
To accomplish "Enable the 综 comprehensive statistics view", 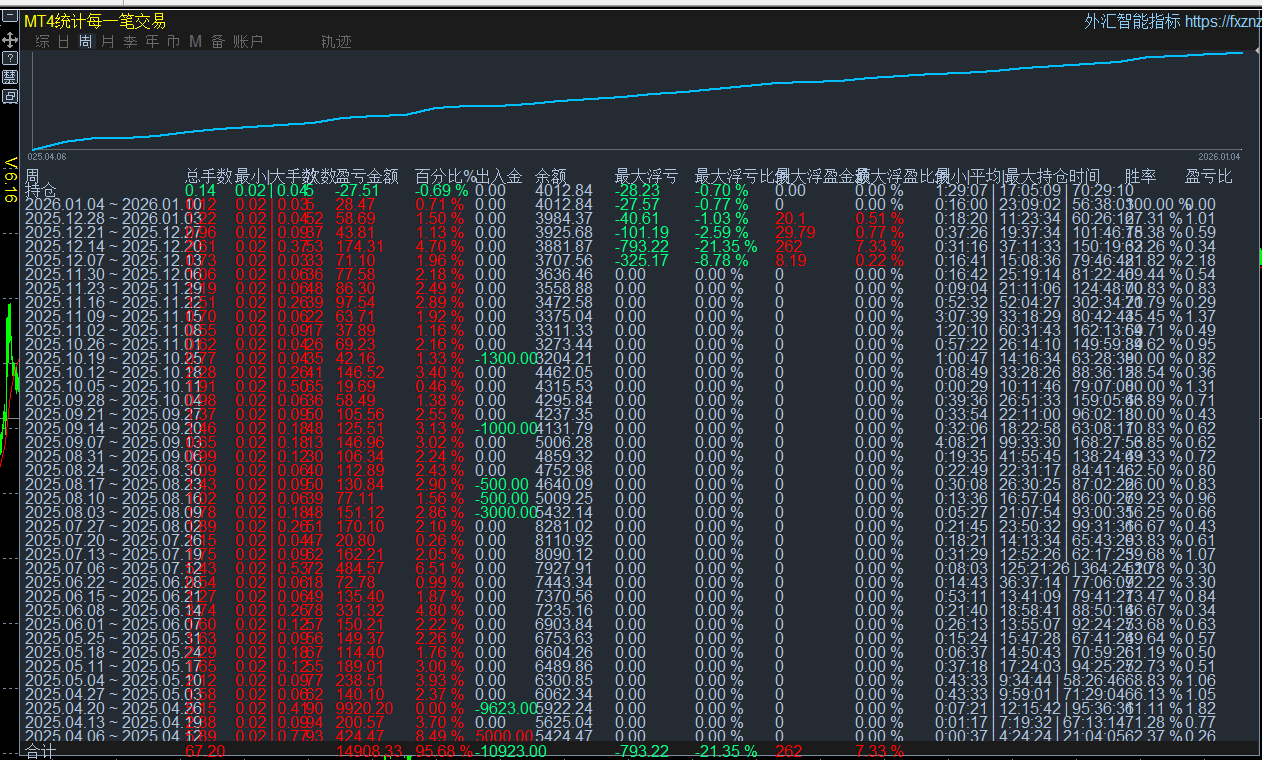I will tap(40, 42).
